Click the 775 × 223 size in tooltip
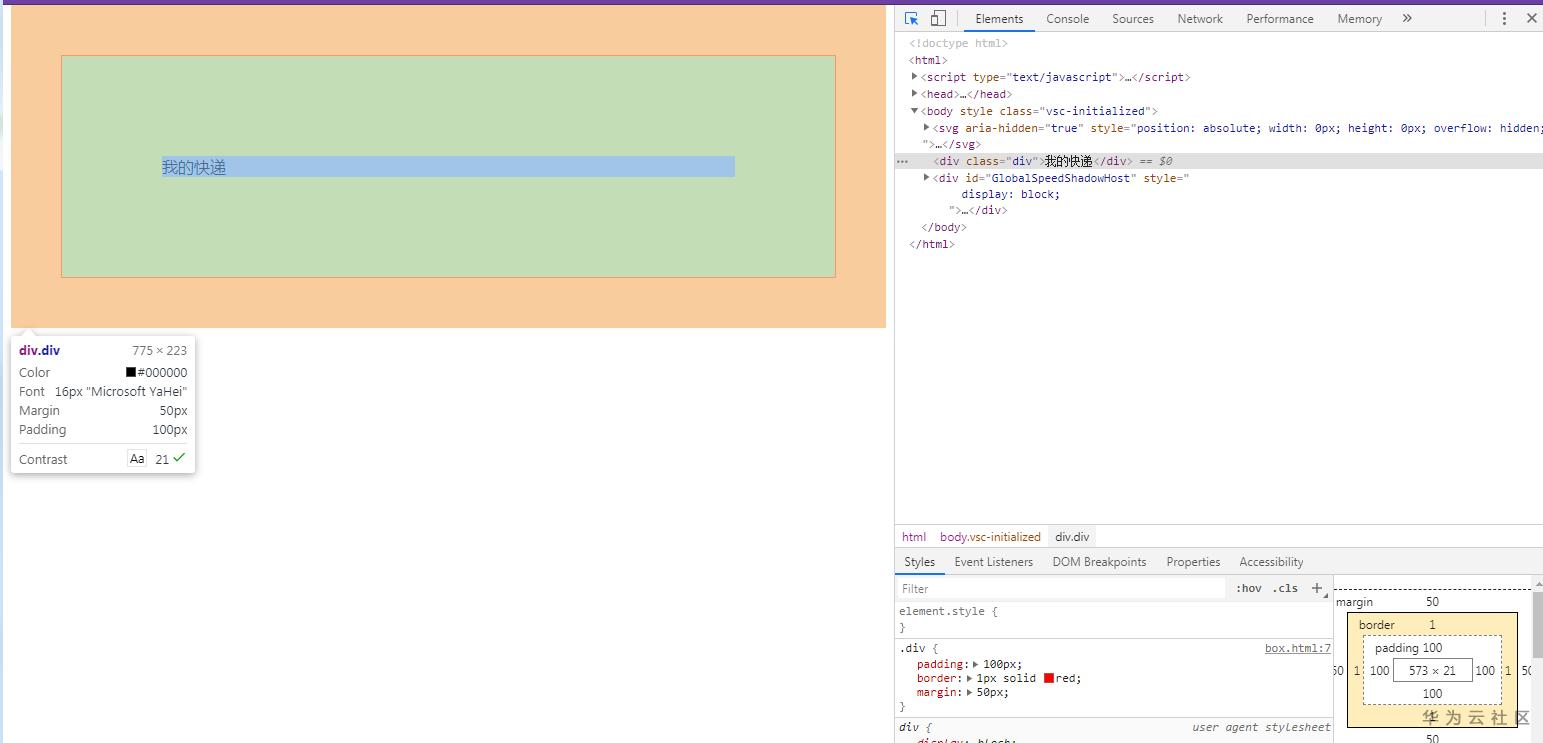This screenshot has height=743, width=1543. point(159,350)
